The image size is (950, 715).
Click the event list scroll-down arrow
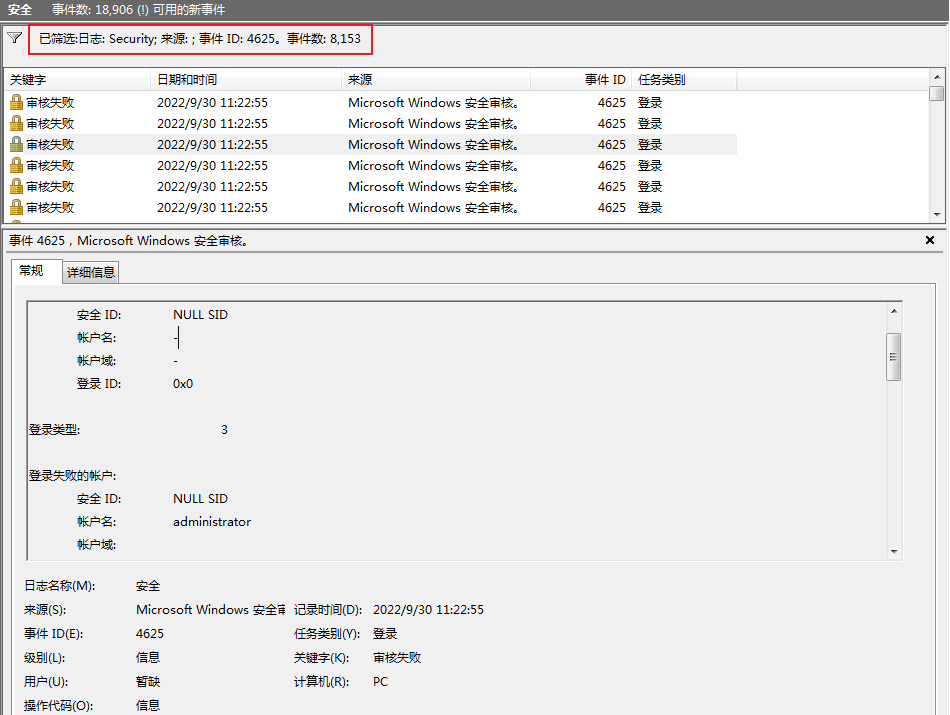point(936,214)
